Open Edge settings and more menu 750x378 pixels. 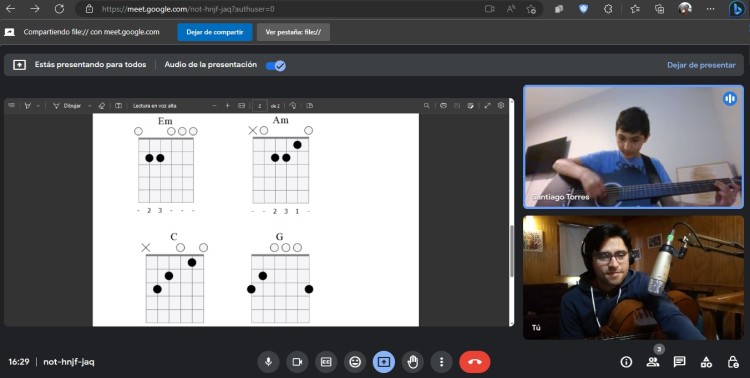(711, 9)
